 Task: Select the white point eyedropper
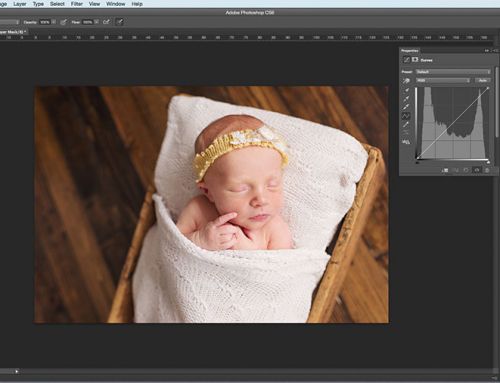click(x=406, y=107)
